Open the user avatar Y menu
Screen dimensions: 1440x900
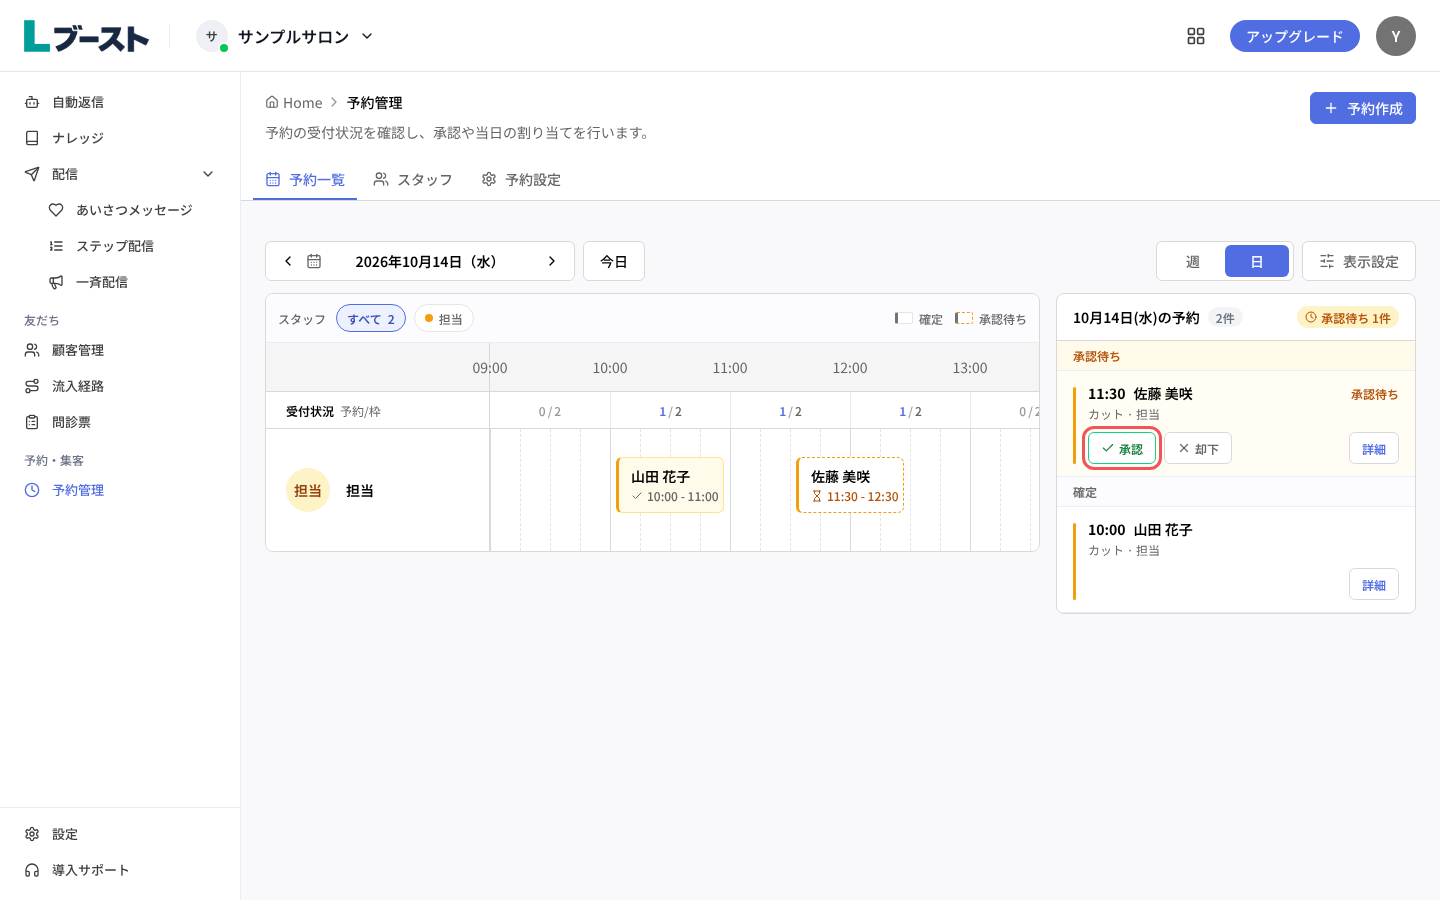(x=1396, y=36)
